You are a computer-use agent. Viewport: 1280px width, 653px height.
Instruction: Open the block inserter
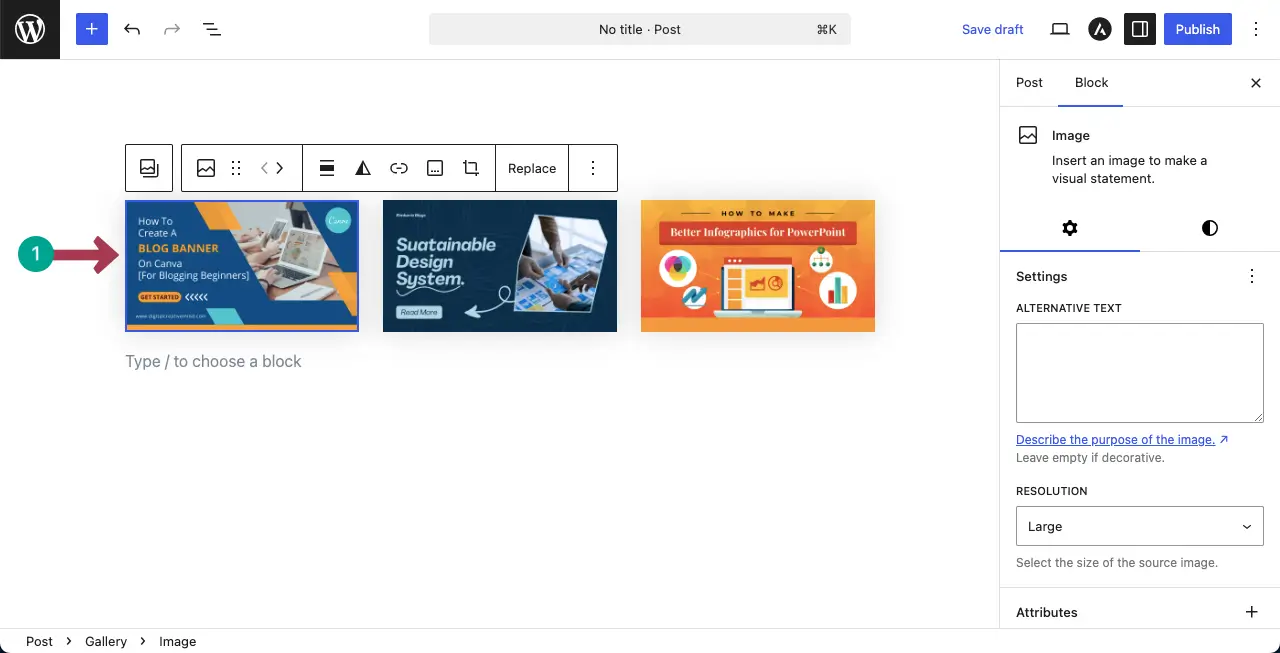(91, 29)
